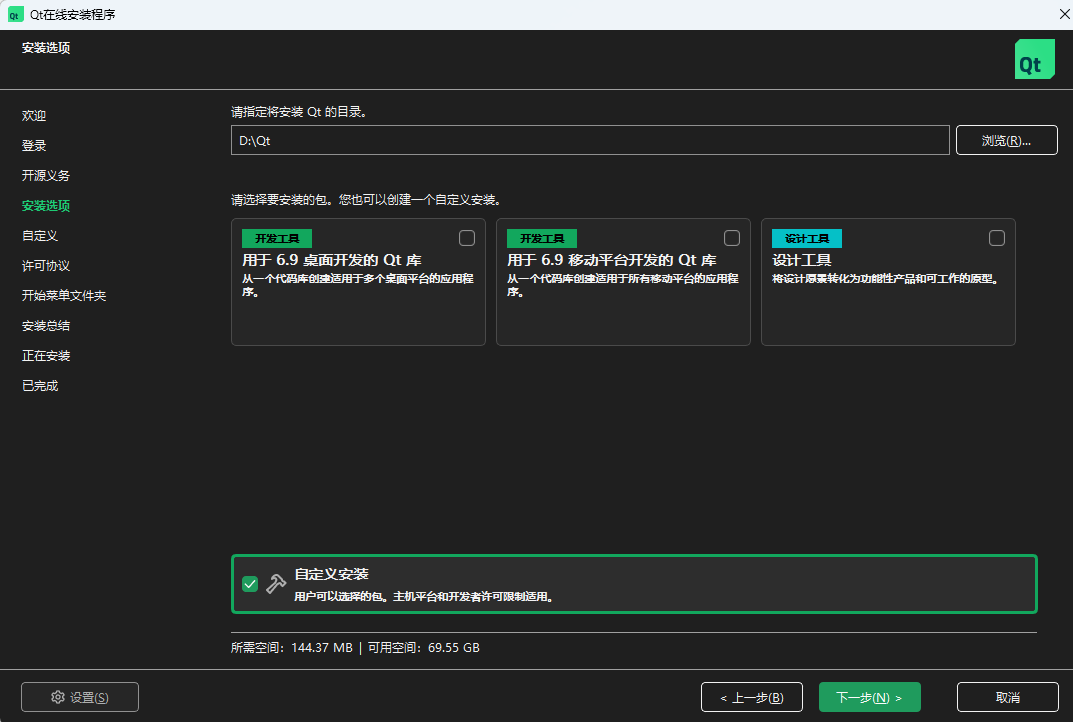Click the Qt logo in the header
1073x722 pixels.
point(1034,59)
